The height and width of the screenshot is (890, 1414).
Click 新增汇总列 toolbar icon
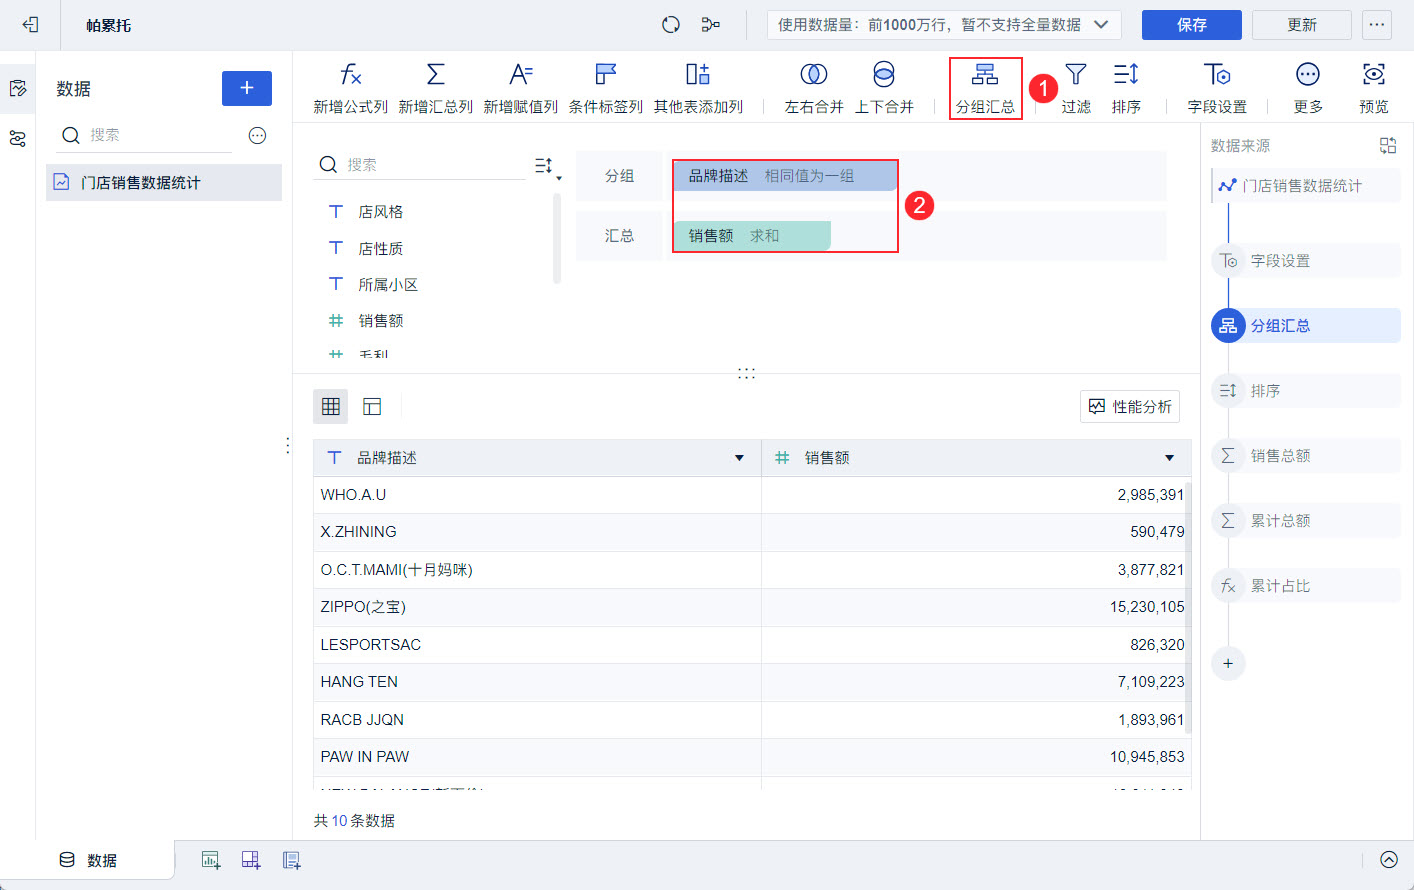pyautogui.click(x=435, y=88)
